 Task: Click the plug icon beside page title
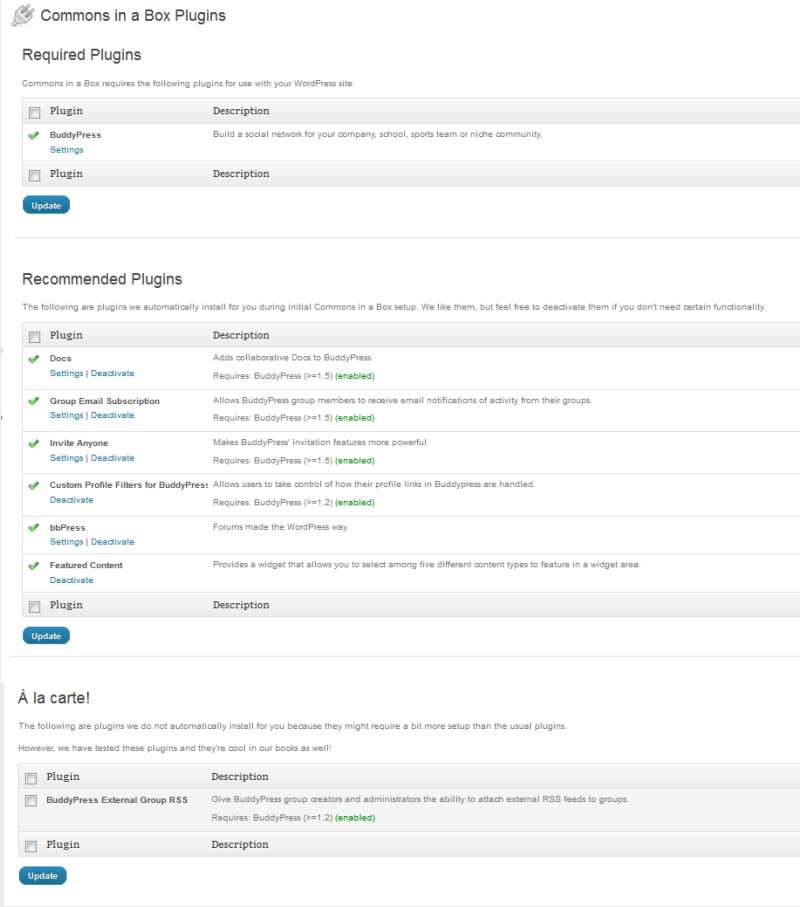[23, 15]
